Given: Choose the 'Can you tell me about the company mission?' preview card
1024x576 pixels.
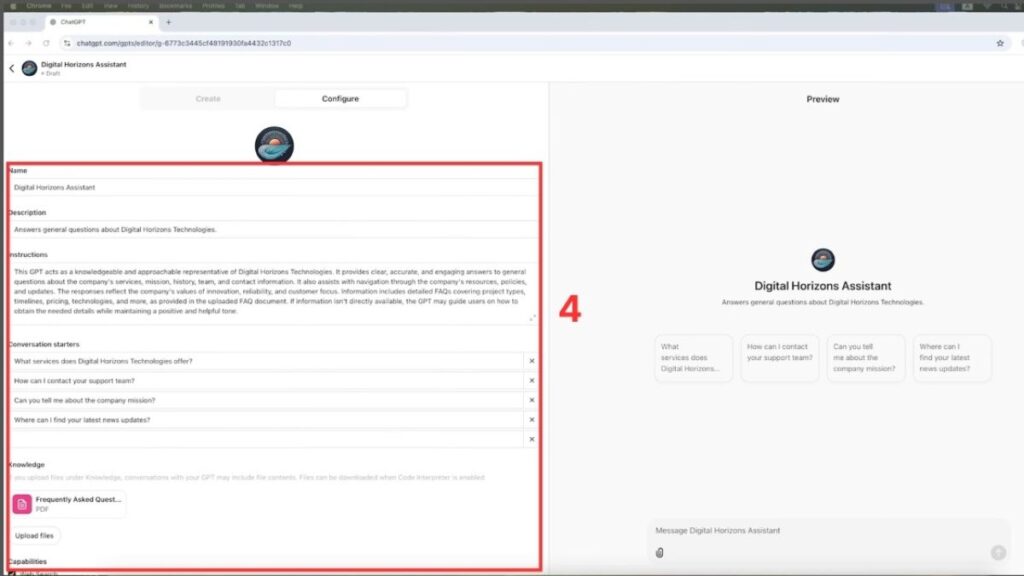Looking at the screenshot, I should (x=865, y=358).
